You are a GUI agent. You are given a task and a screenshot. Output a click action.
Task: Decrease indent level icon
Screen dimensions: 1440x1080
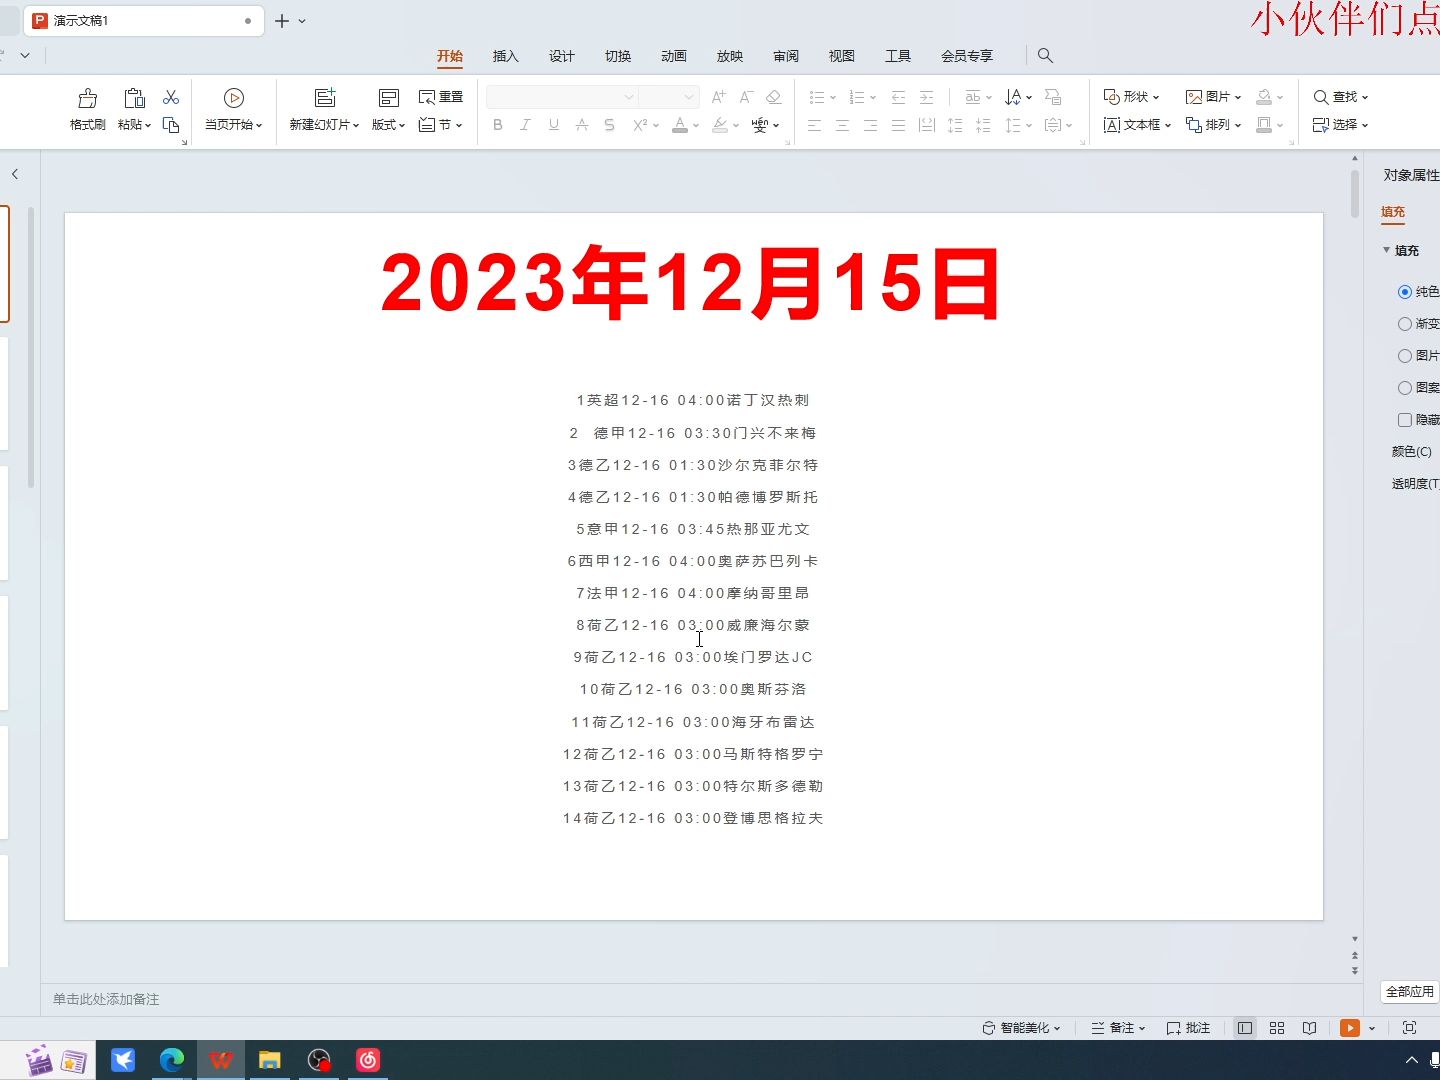tap(898, 97)
